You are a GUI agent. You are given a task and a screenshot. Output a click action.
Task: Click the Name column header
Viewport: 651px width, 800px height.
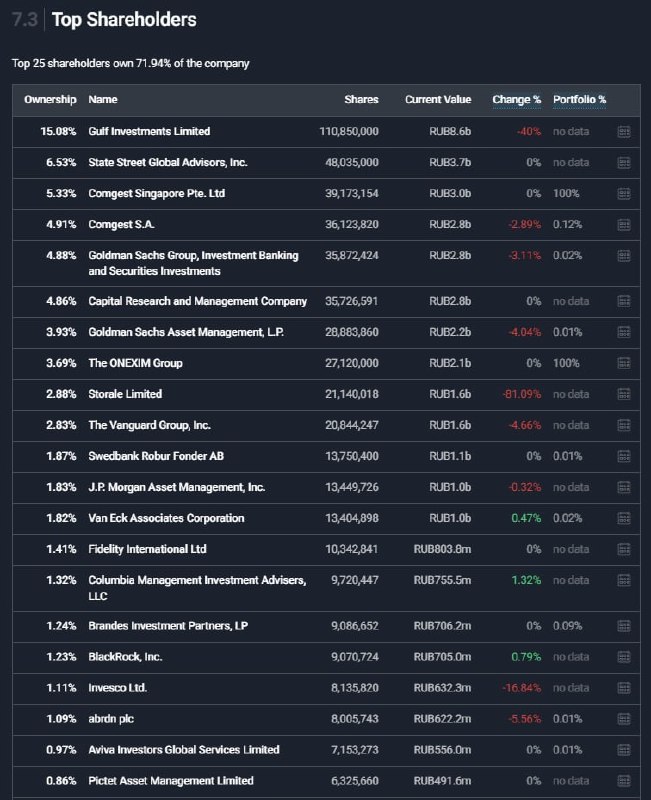pyautogui.click(x=103, y=99)
